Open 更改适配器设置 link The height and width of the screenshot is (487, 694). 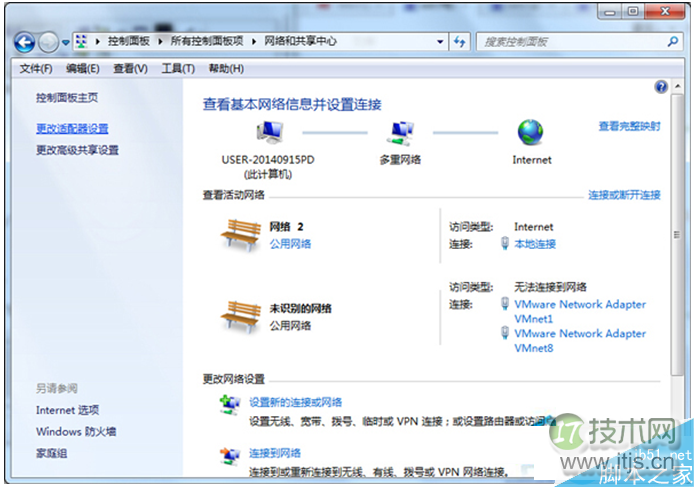point(72,128)
